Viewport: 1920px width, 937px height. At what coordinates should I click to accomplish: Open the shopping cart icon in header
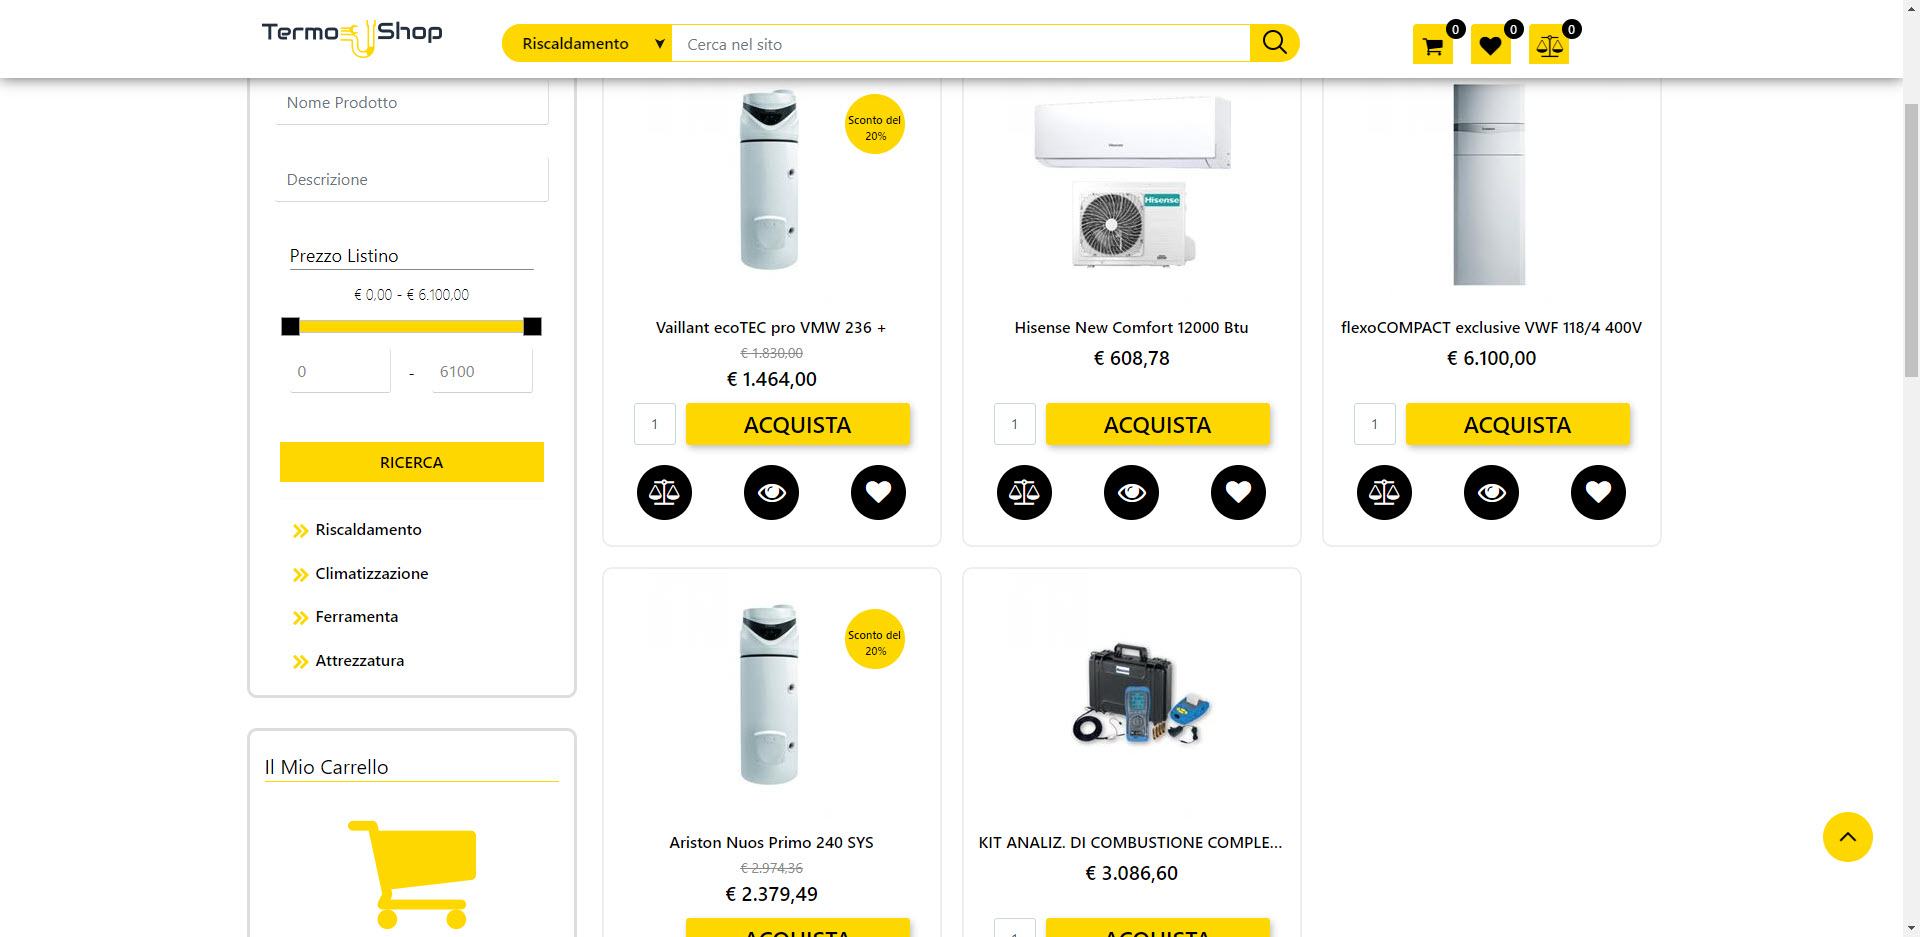pos(1432,45)
